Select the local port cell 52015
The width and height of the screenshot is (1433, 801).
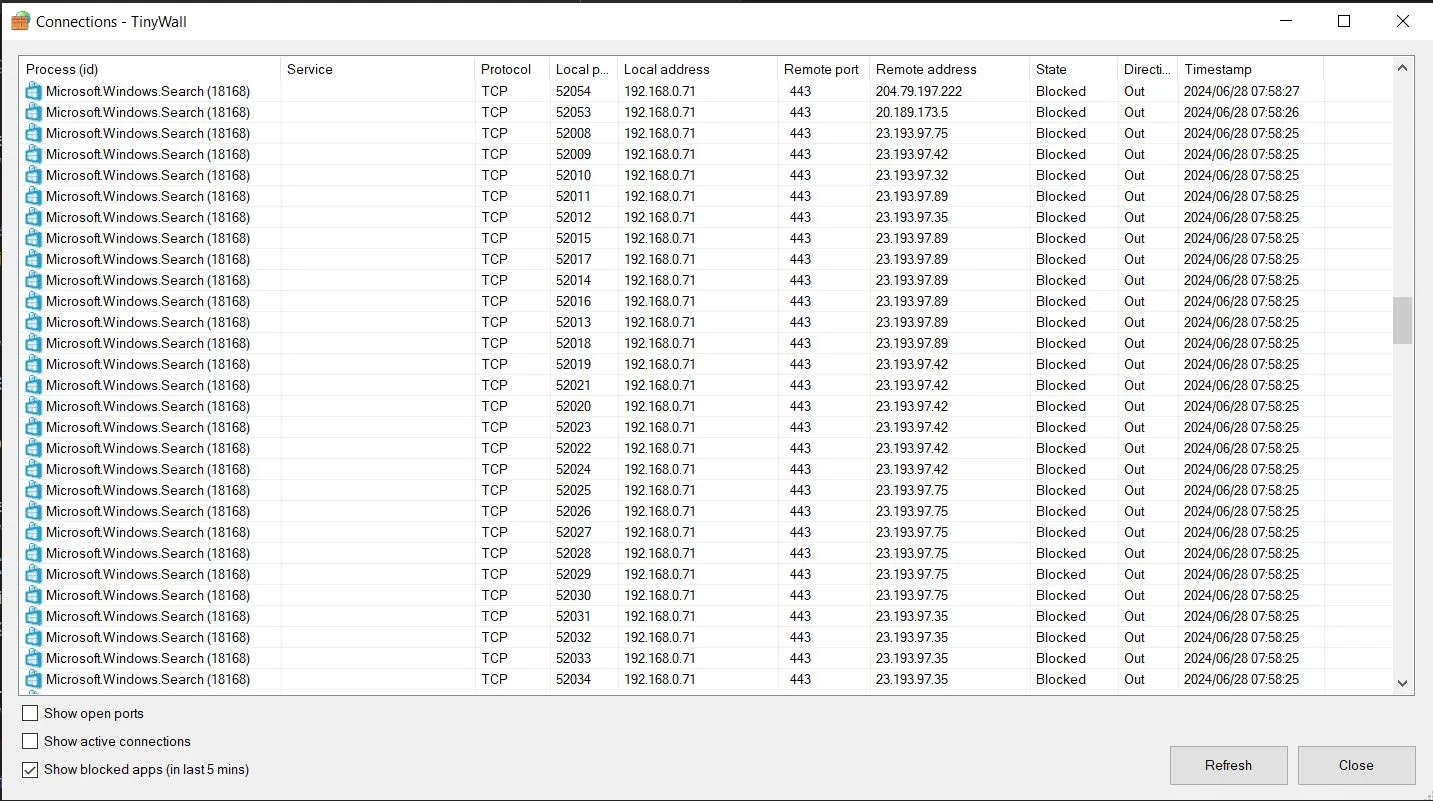pyautogui.click(x=573, y=238)
